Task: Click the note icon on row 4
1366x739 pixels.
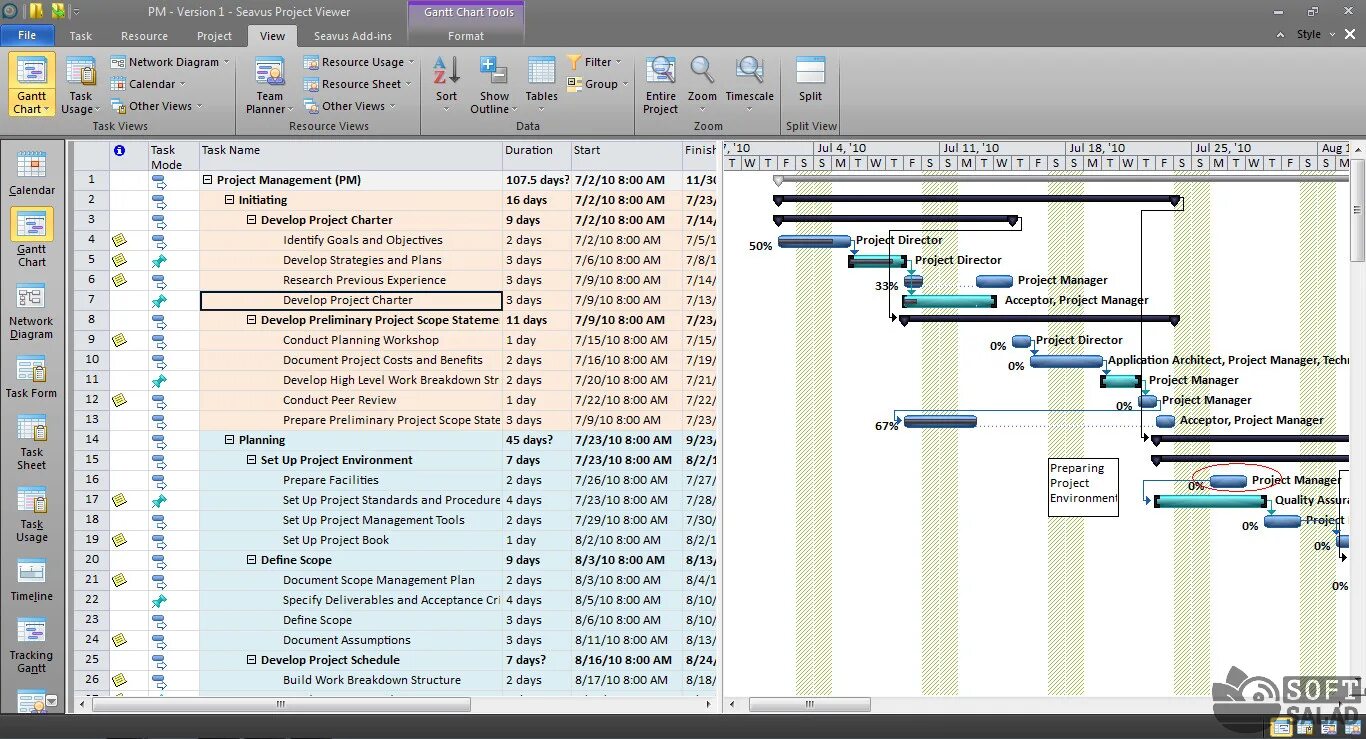Action: click(119, 240)
